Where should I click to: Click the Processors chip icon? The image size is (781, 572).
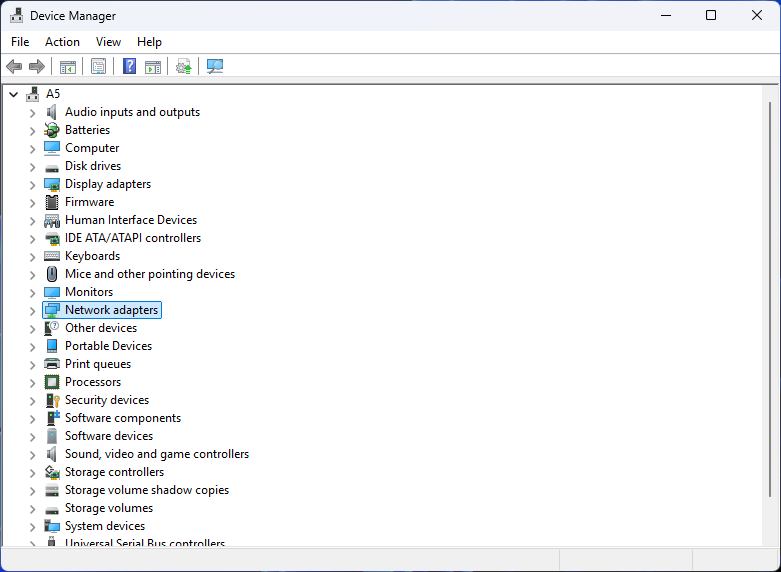(52, 382)
